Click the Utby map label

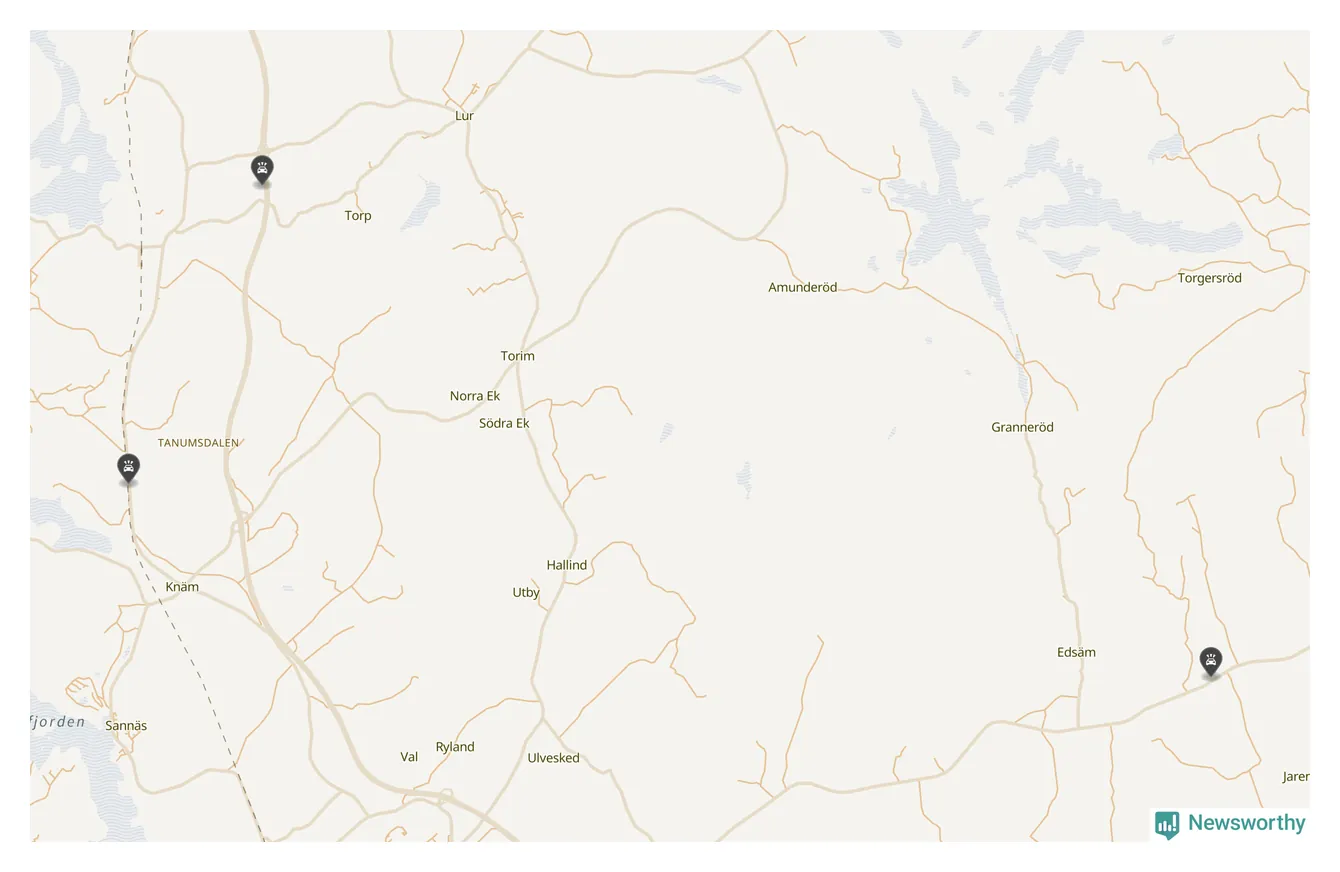(x=526, y=592)
